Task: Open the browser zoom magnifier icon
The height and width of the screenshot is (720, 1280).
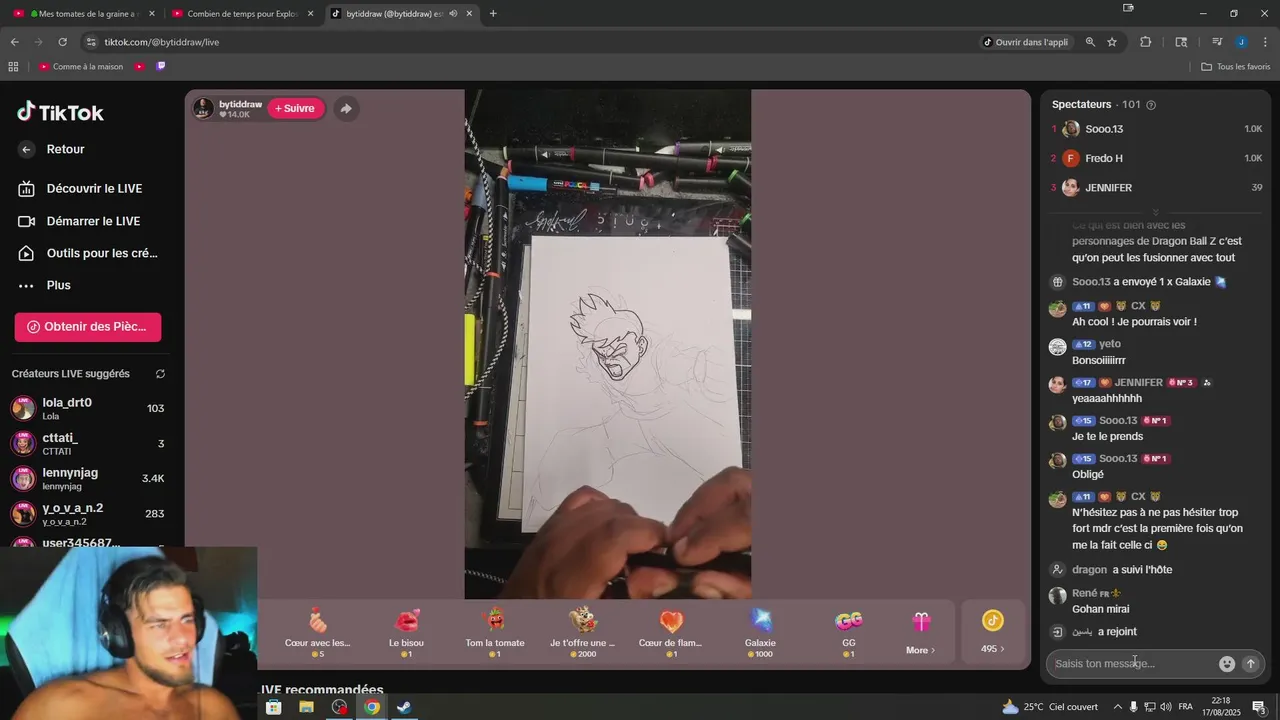Action: coord(1090,42)
